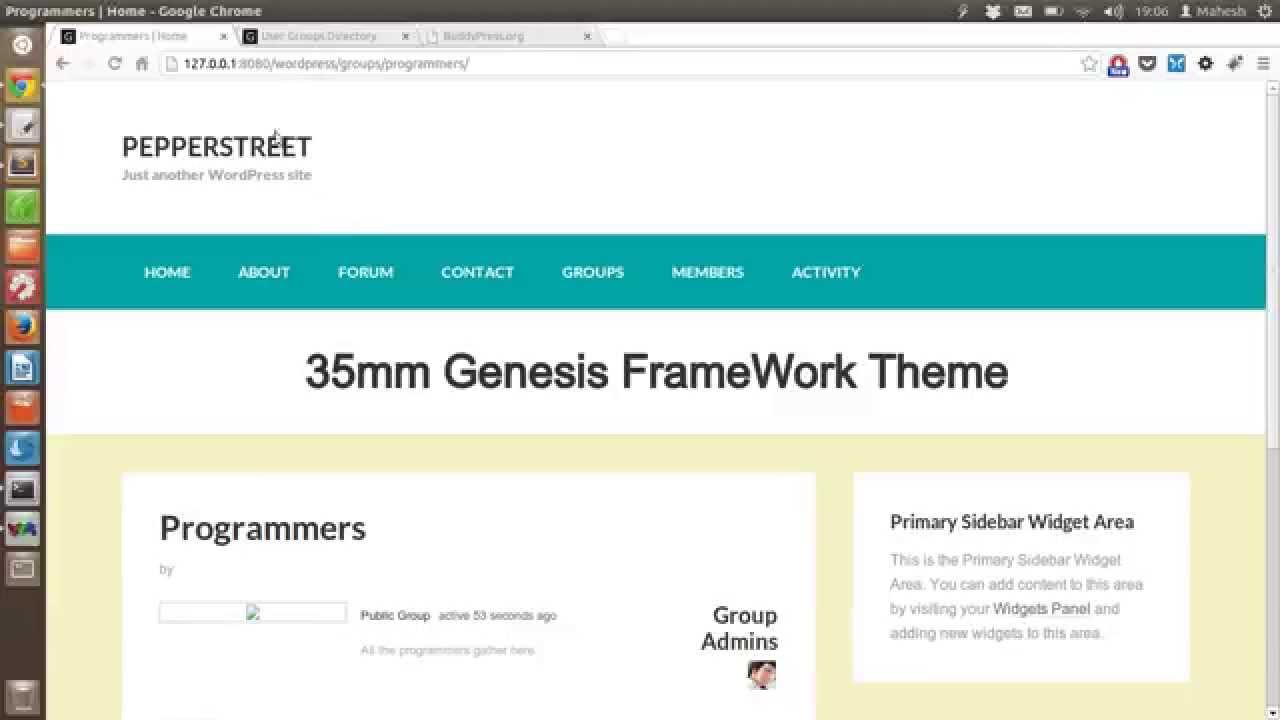Switch to the User Groups Directory tab
The height and width of the screenshot is (720, 1280).
click(x=320, y=36)
